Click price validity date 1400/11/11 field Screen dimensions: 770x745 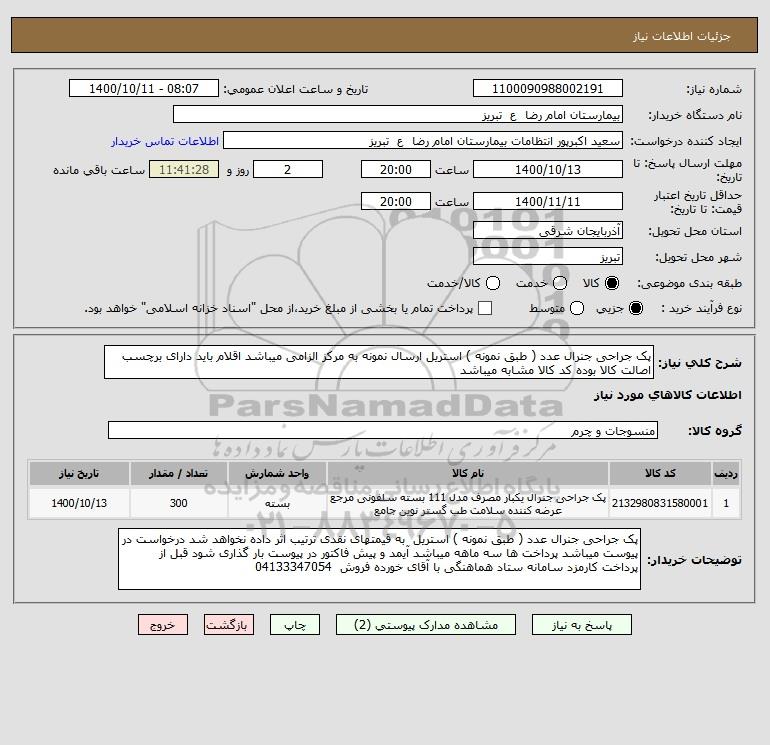click(548, 201)
